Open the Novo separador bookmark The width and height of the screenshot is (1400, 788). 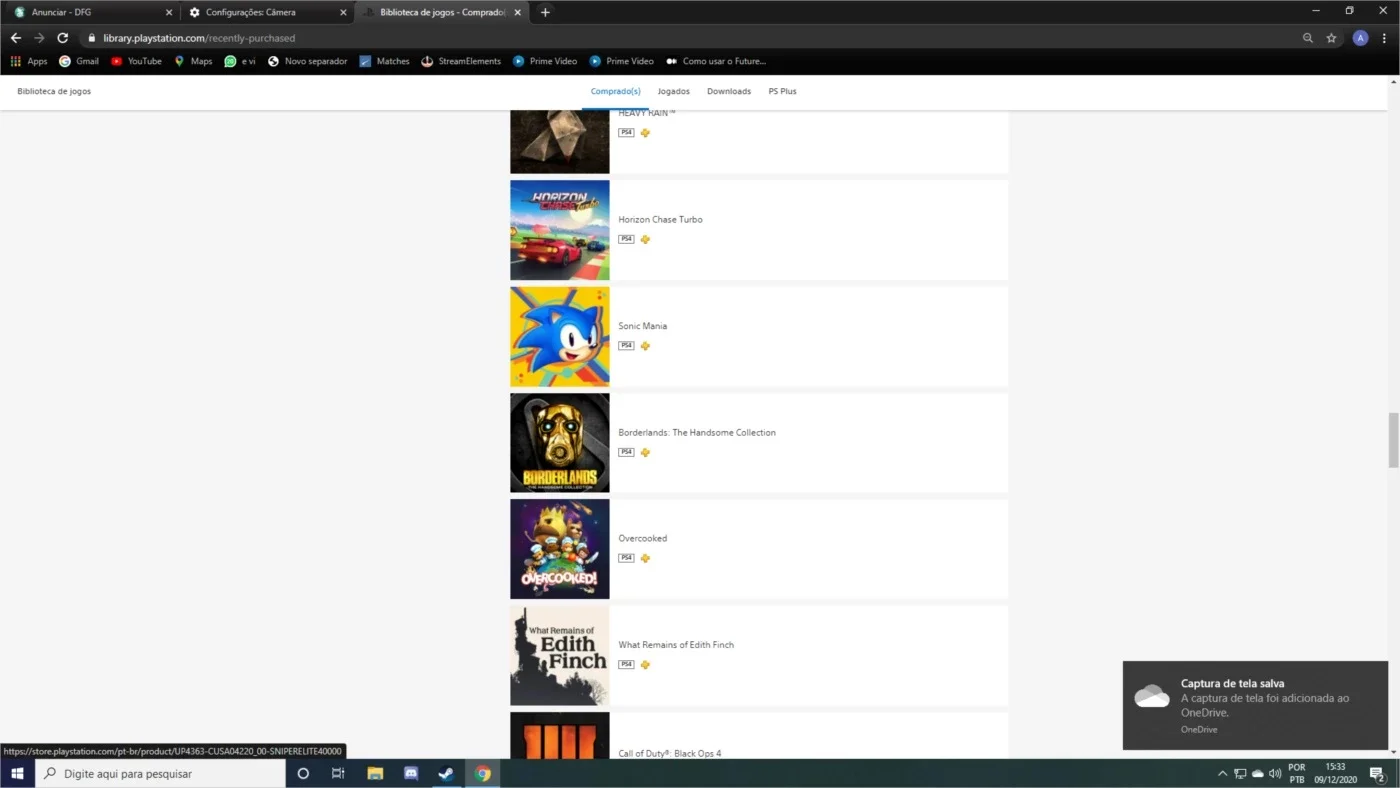tap(307, 61)
